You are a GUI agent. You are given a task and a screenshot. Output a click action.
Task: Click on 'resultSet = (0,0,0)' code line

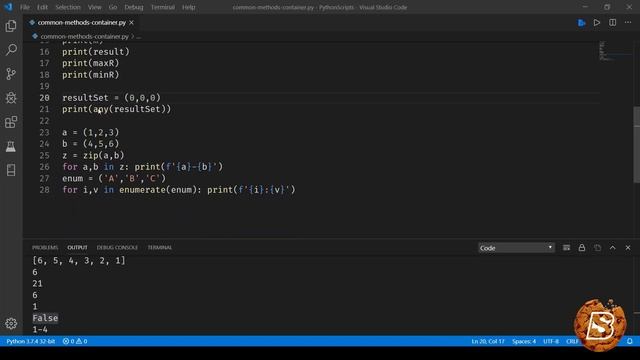click(x=111, y=98)
